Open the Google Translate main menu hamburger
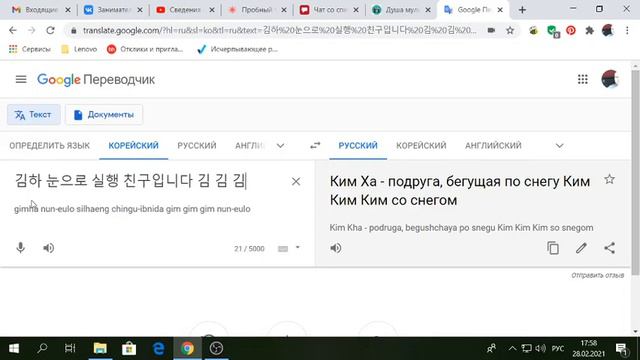 pyautogui.click(x=21, y=79)
